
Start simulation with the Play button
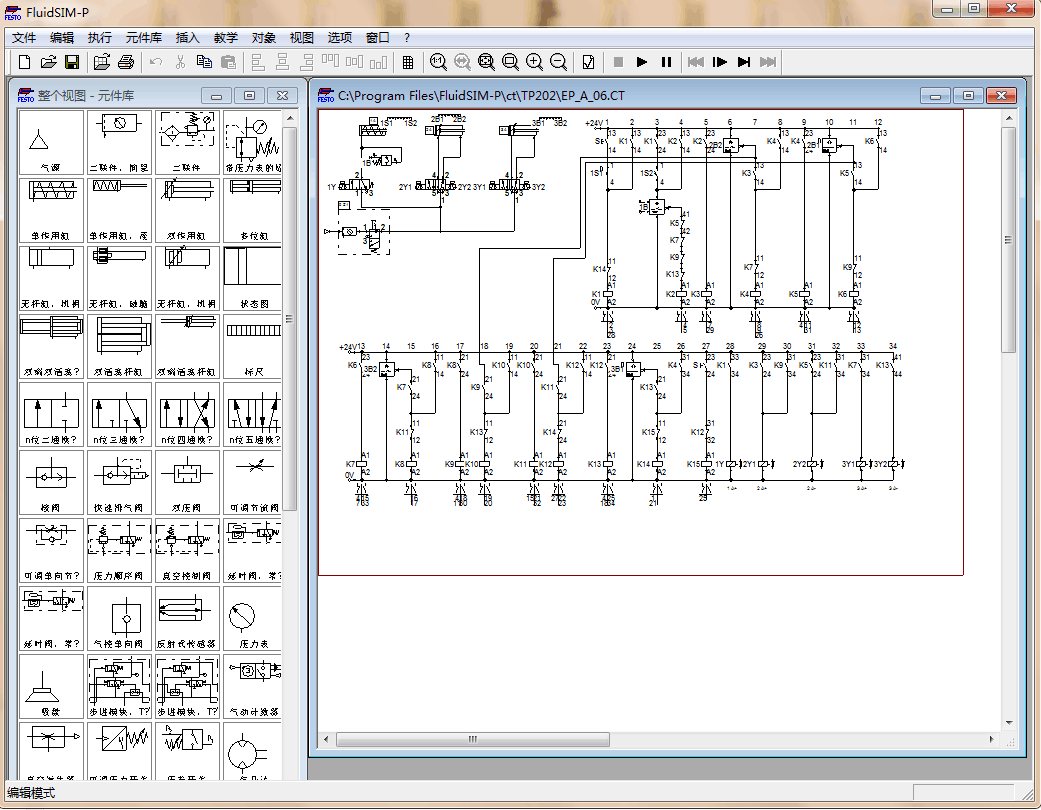point(642,62)
